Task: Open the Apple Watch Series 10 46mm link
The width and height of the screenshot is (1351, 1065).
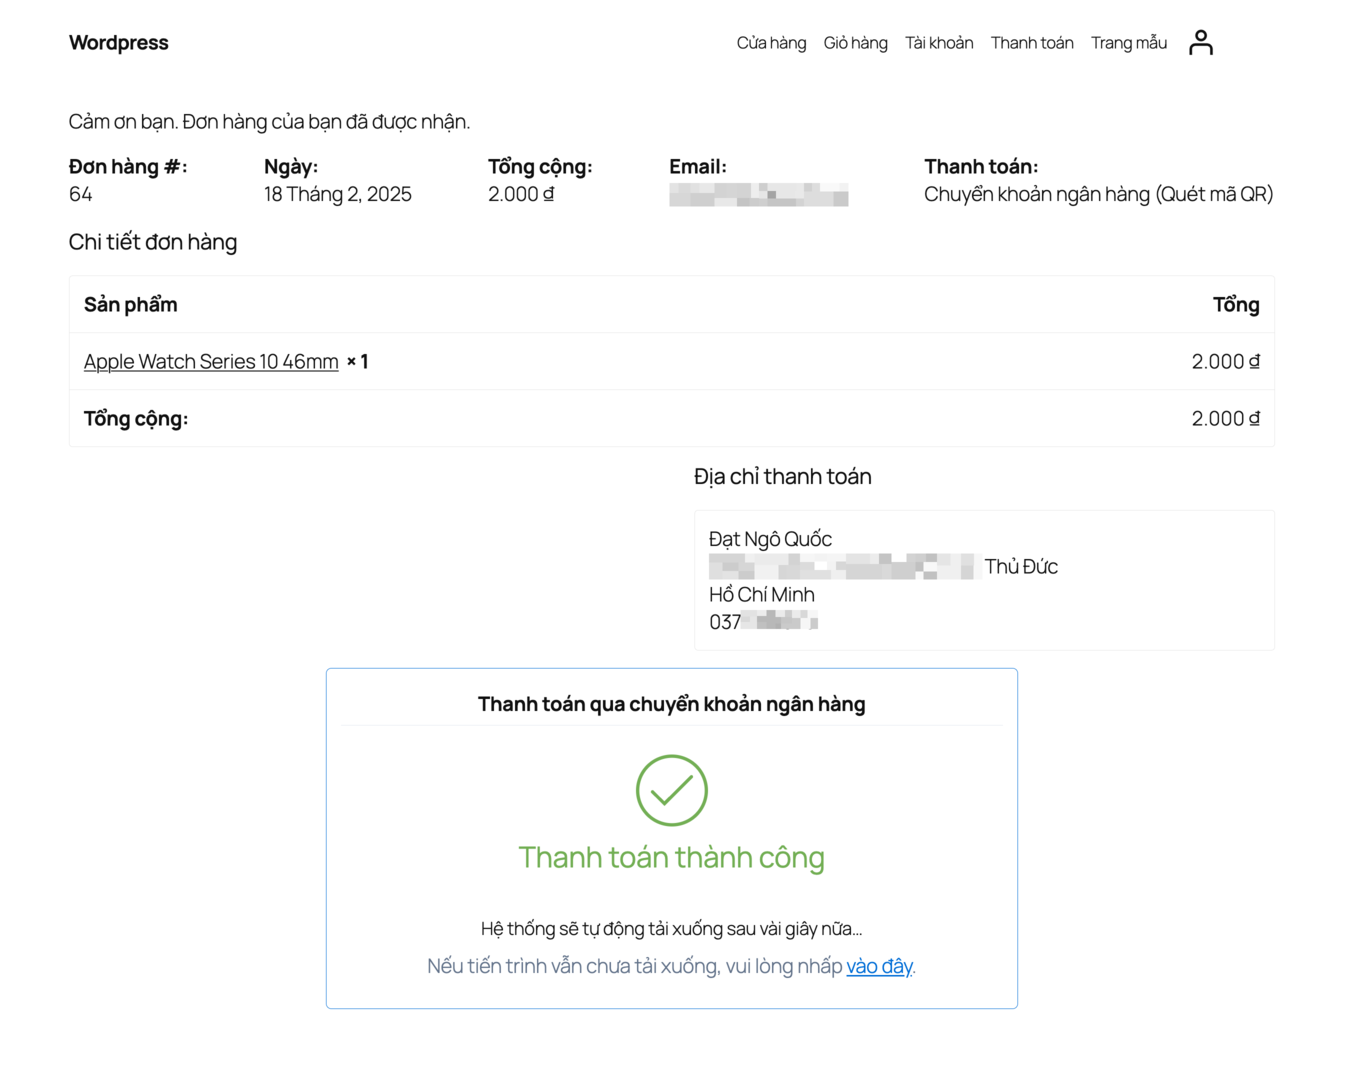Action: click(x=211, y=362)
